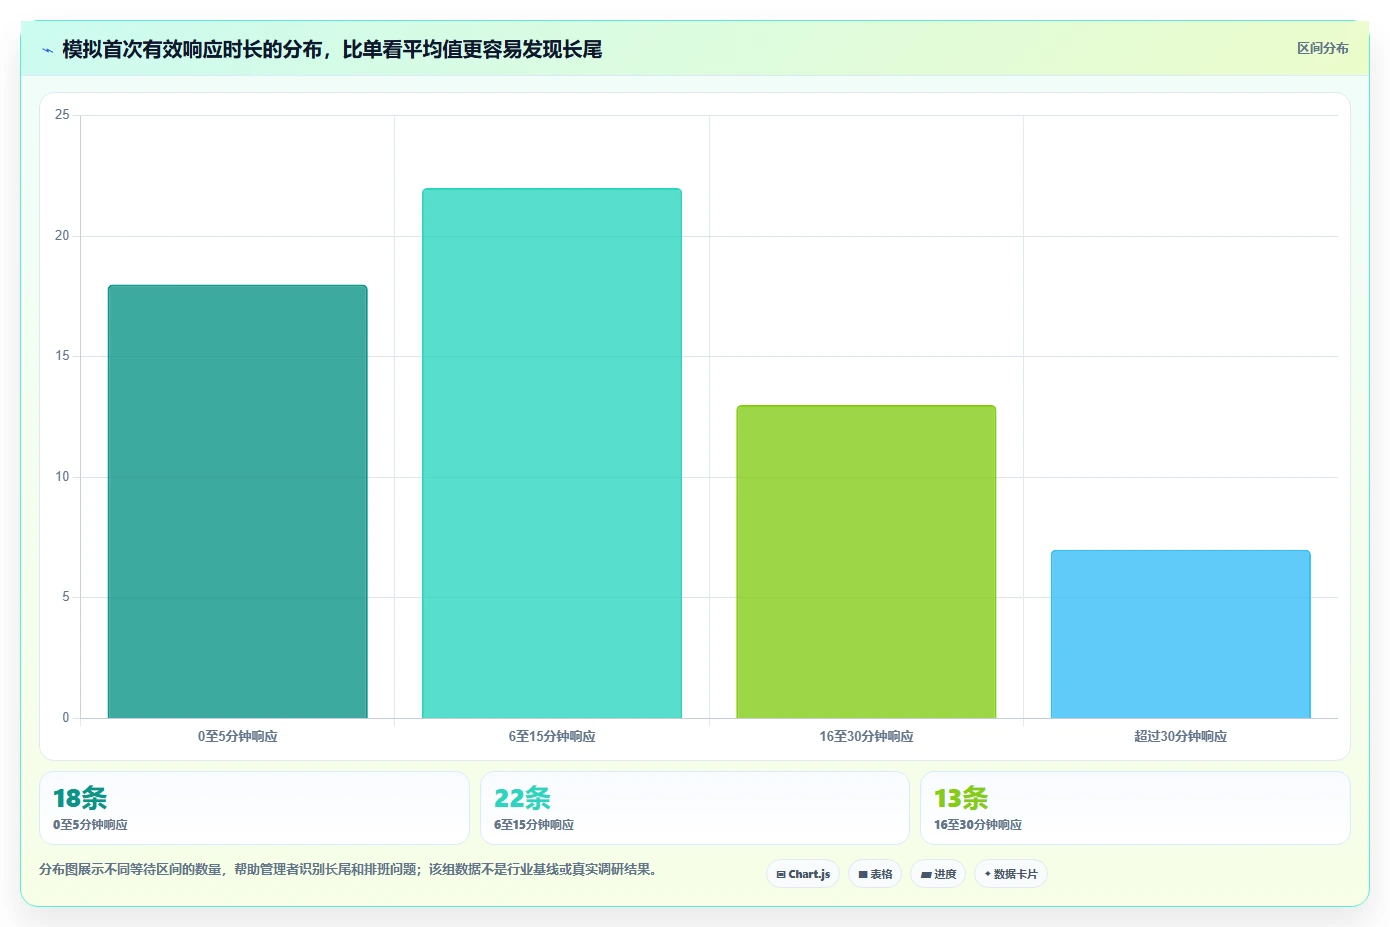Click the green 16至30分钟响应 bar
Viewport: 1390px width, 927px height.
(x=866, y=562)
